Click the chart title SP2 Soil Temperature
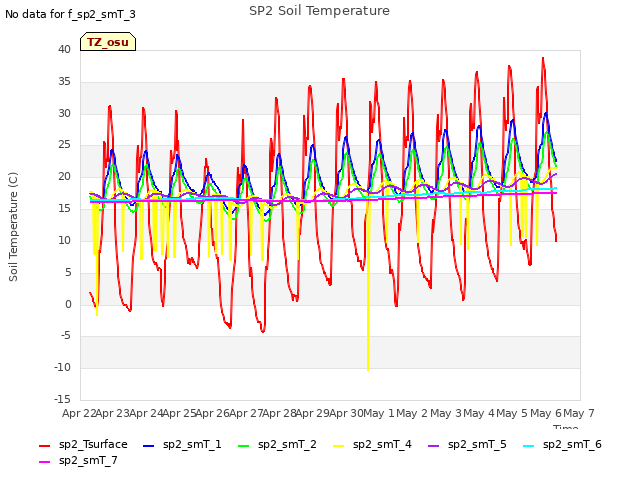The width and height of the screenshot is (640, 480). click(319, 11)
